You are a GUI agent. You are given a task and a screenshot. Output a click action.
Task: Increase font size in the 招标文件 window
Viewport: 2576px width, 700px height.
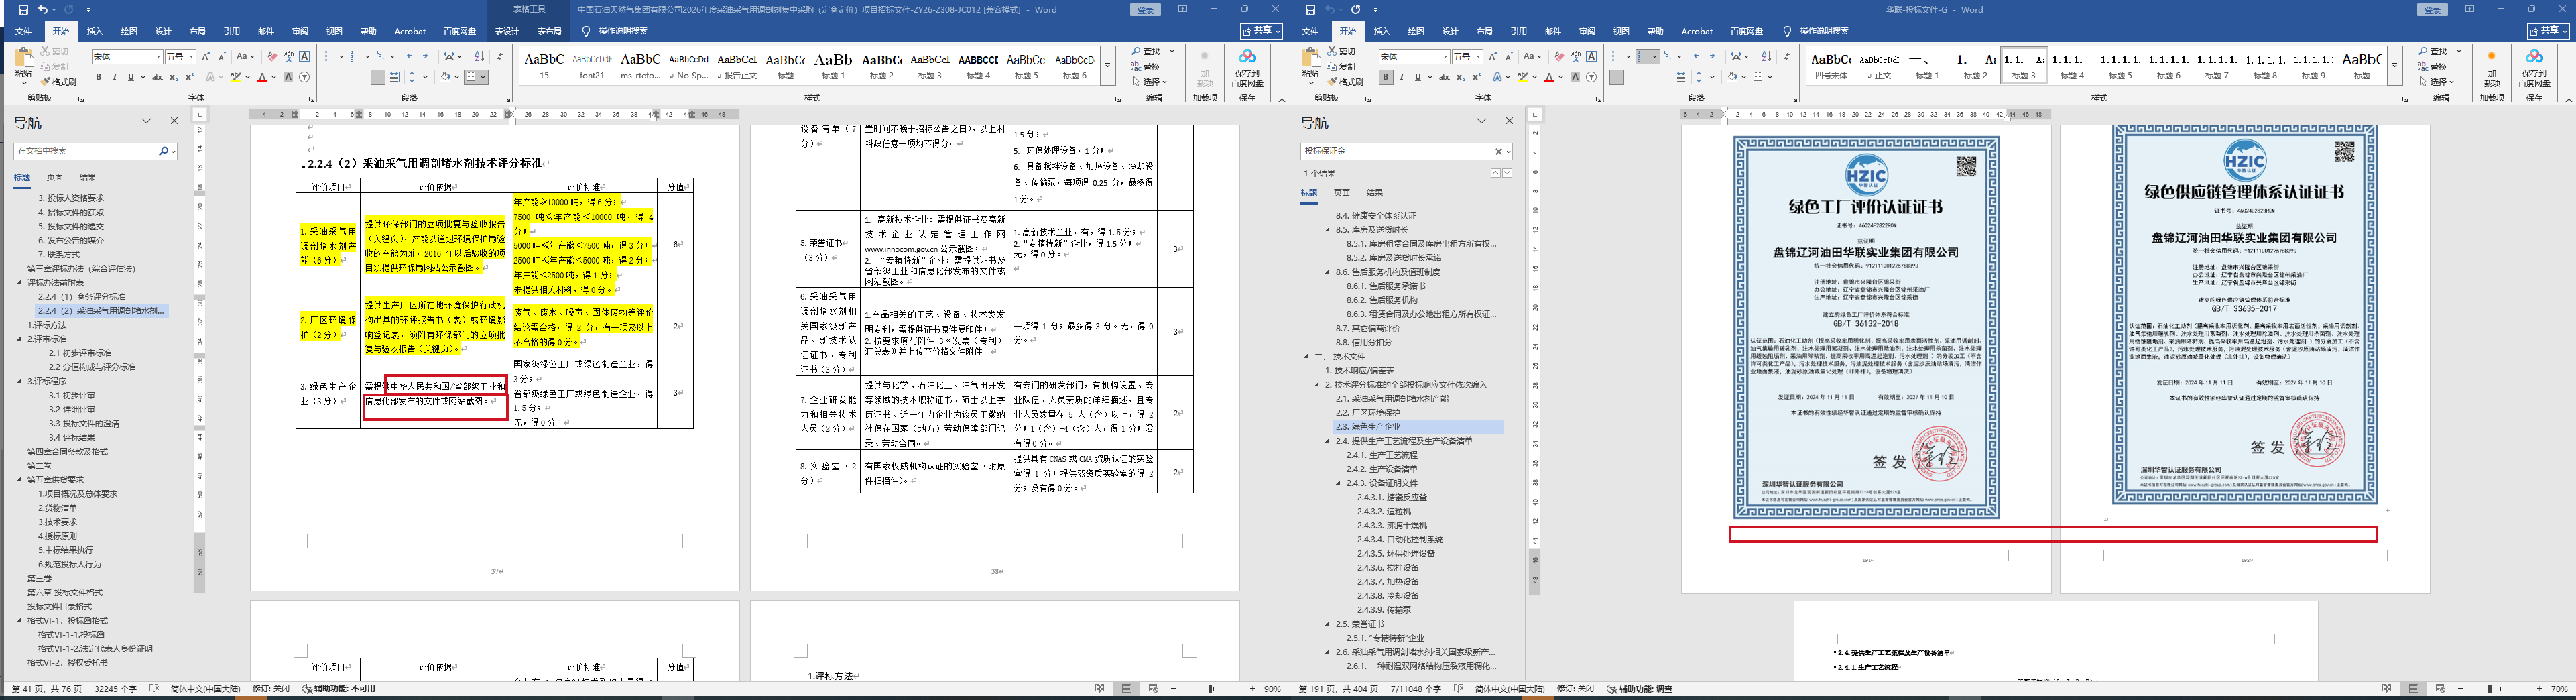206,57
